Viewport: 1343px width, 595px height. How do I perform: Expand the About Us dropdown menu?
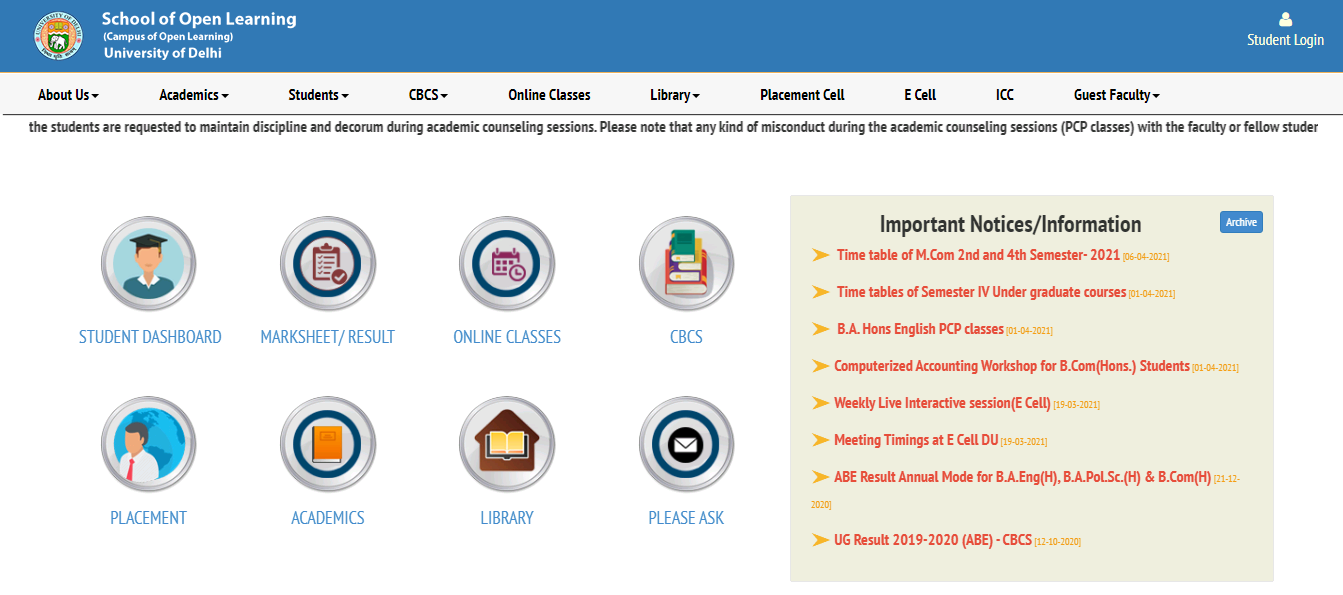(68, 95)
